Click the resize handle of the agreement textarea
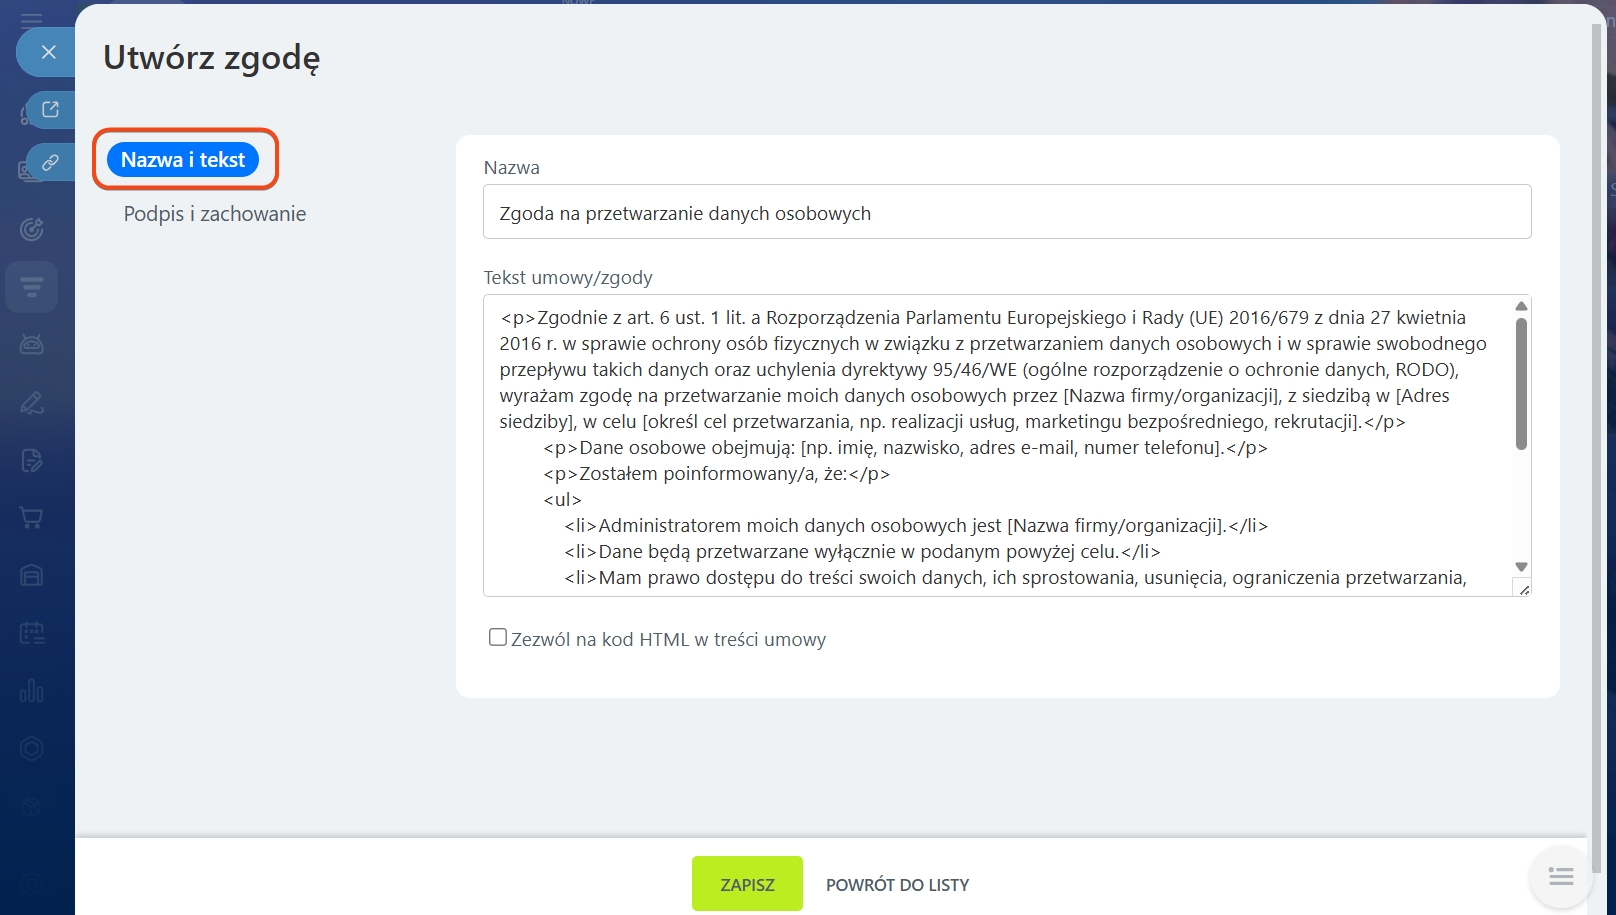The height and width of the screenshot is (915, 1616). [x=1523, y=589]
